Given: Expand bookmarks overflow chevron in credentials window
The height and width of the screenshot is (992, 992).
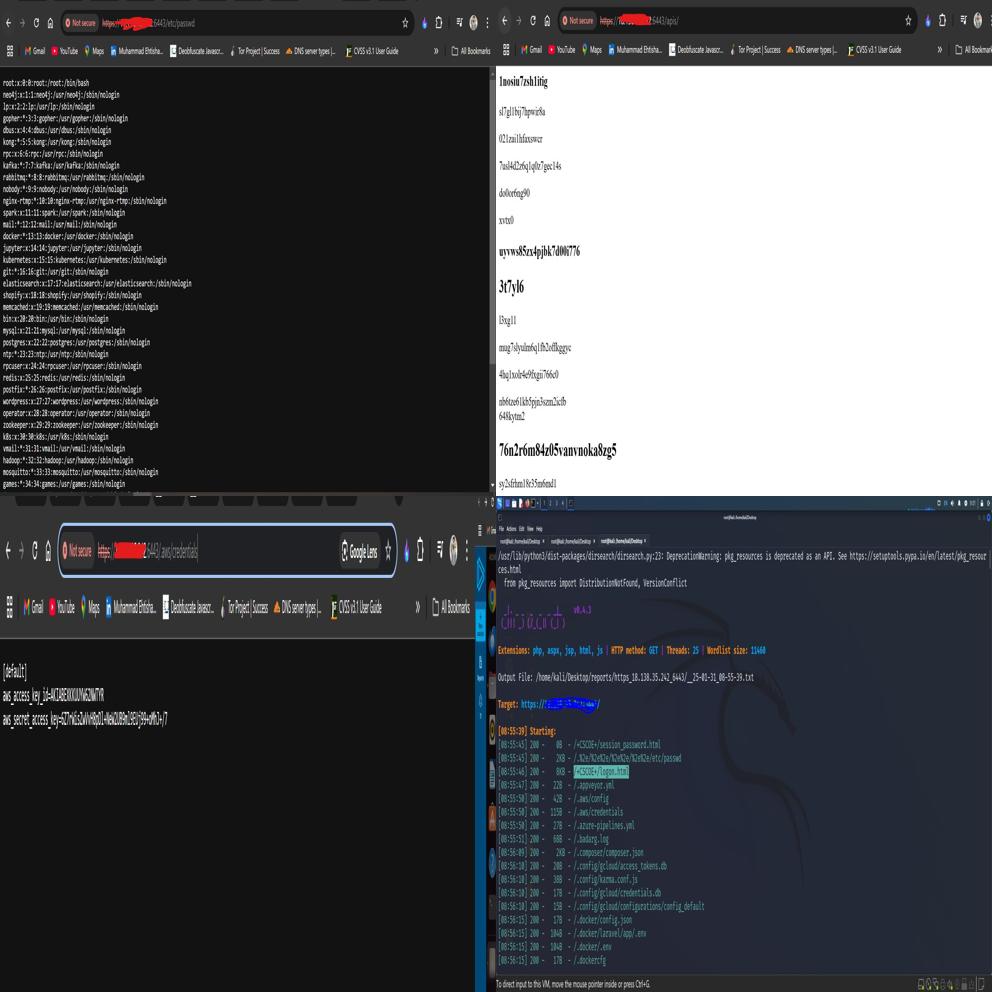Looking at the screenshot, I should point(417,607).
